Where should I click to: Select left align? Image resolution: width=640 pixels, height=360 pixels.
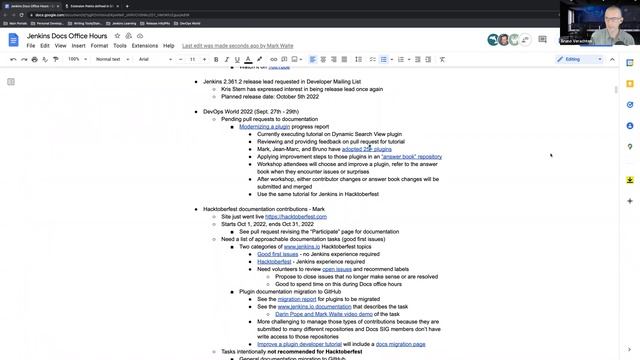tap(313, 60)
